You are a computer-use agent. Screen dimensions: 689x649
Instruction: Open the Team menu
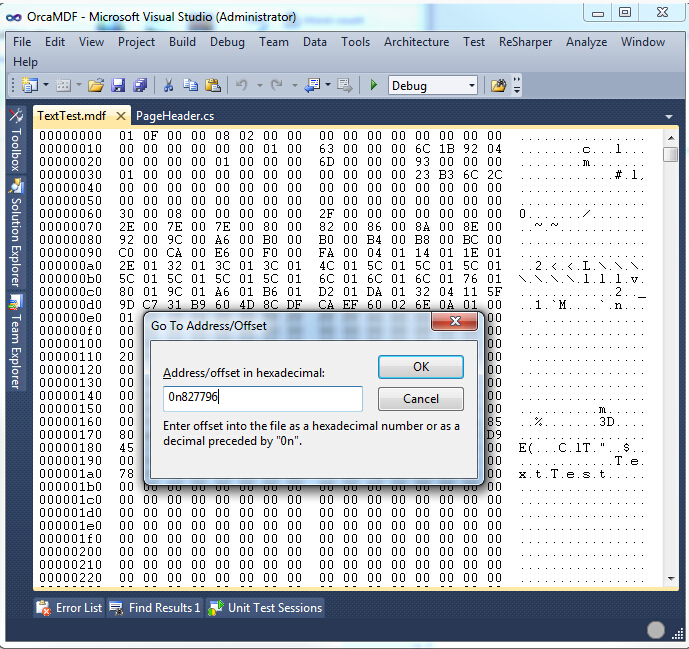point(274,42)
